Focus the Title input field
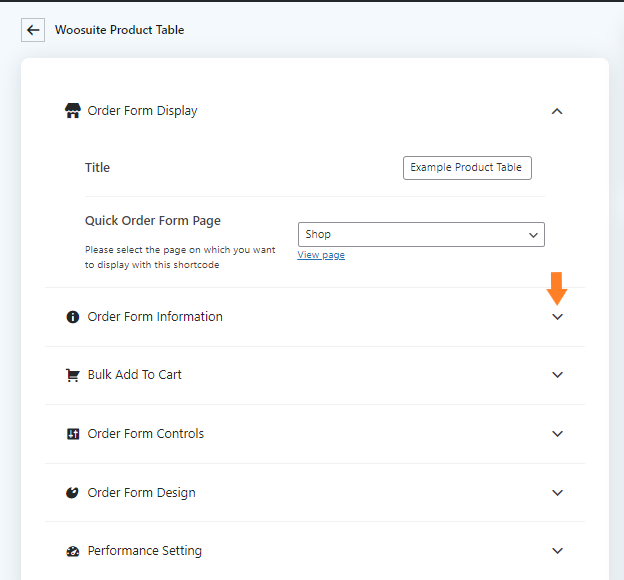Screen dimensions: 624x580 tap(467, 168)
